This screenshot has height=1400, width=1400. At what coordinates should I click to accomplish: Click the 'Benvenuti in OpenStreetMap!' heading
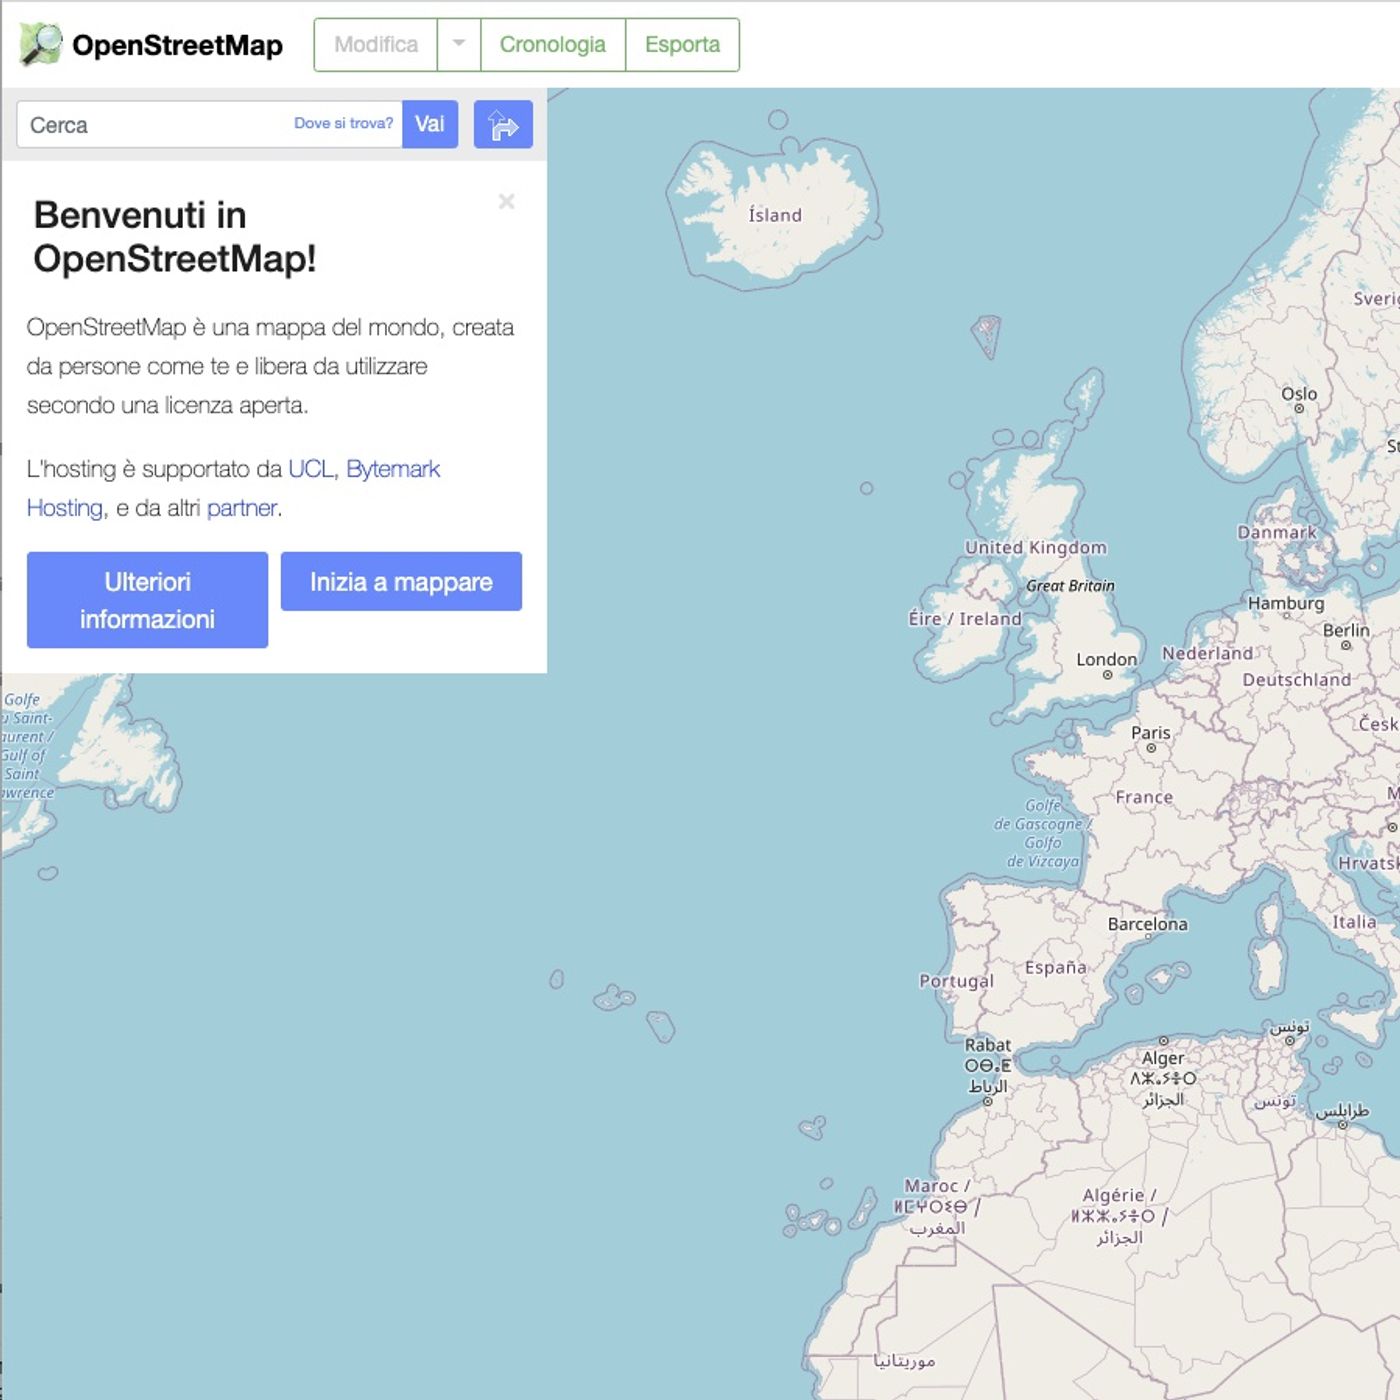(x=175, y=237)
